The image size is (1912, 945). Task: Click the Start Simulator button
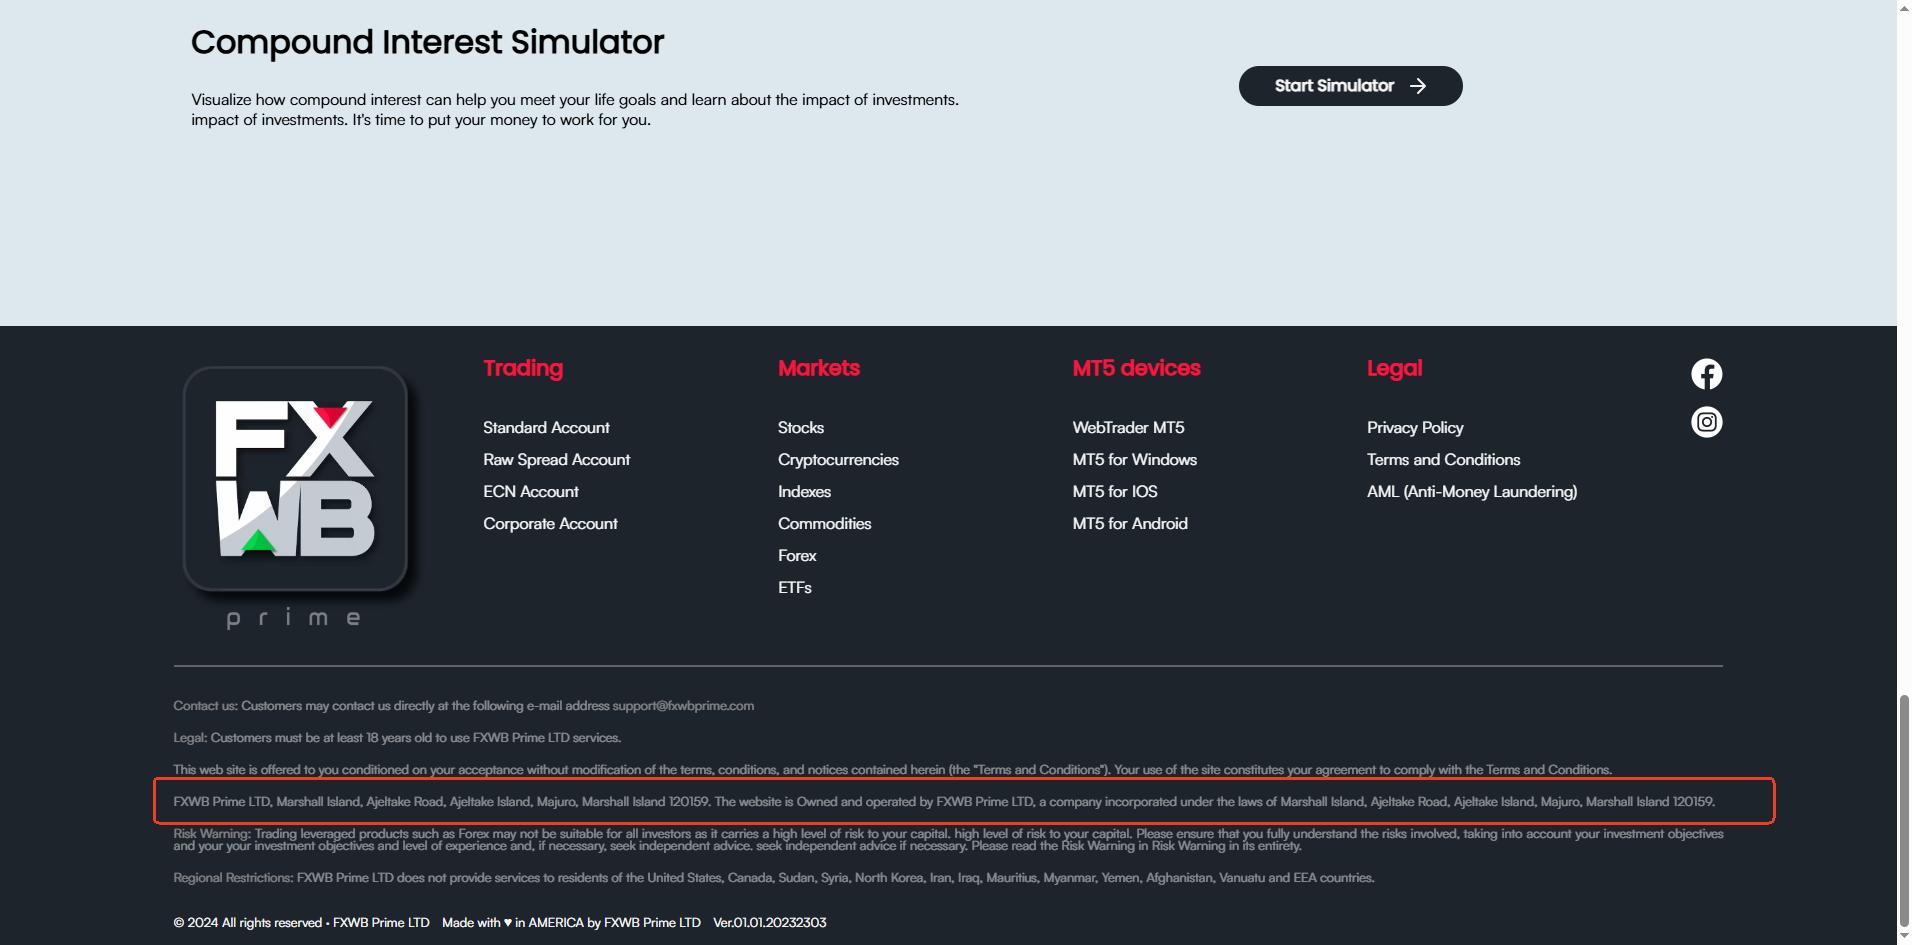click(x=1350, y=86)
